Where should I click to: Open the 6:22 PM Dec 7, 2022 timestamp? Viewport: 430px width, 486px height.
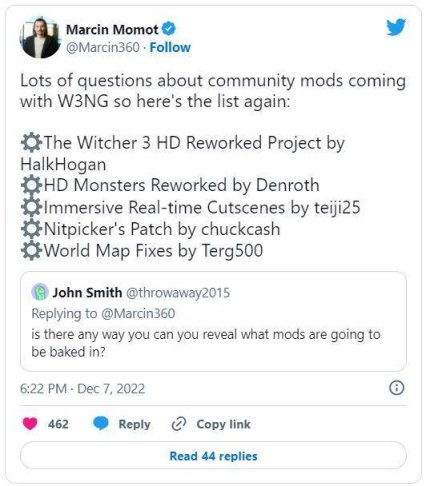82,389
